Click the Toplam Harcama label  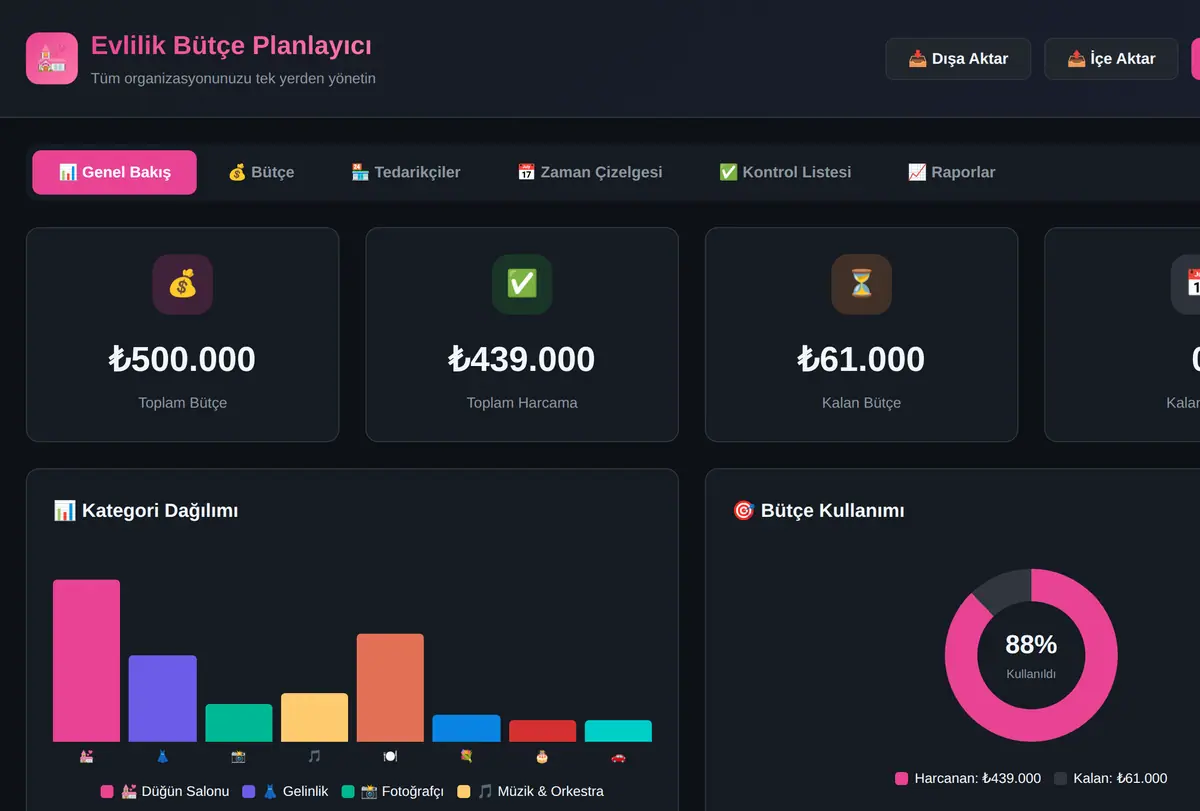pos(522,403)
